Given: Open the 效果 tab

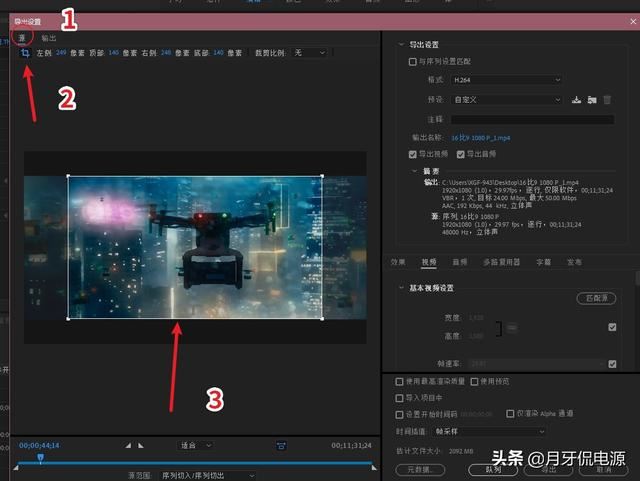Looking at the screenshot, I should (x=398, y=262).
